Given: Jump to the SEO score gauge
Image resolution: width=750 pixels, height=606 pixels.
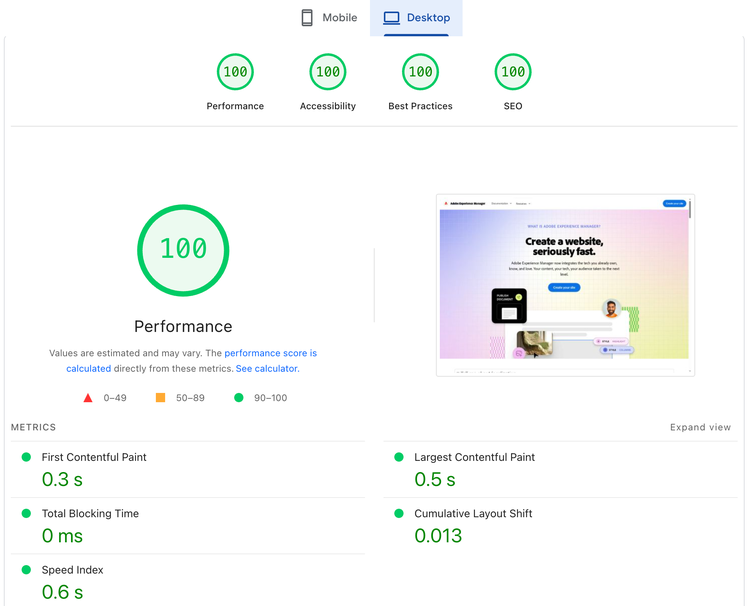Looking at the screenshot, I should pyautogui.click(x=513, y=72).
